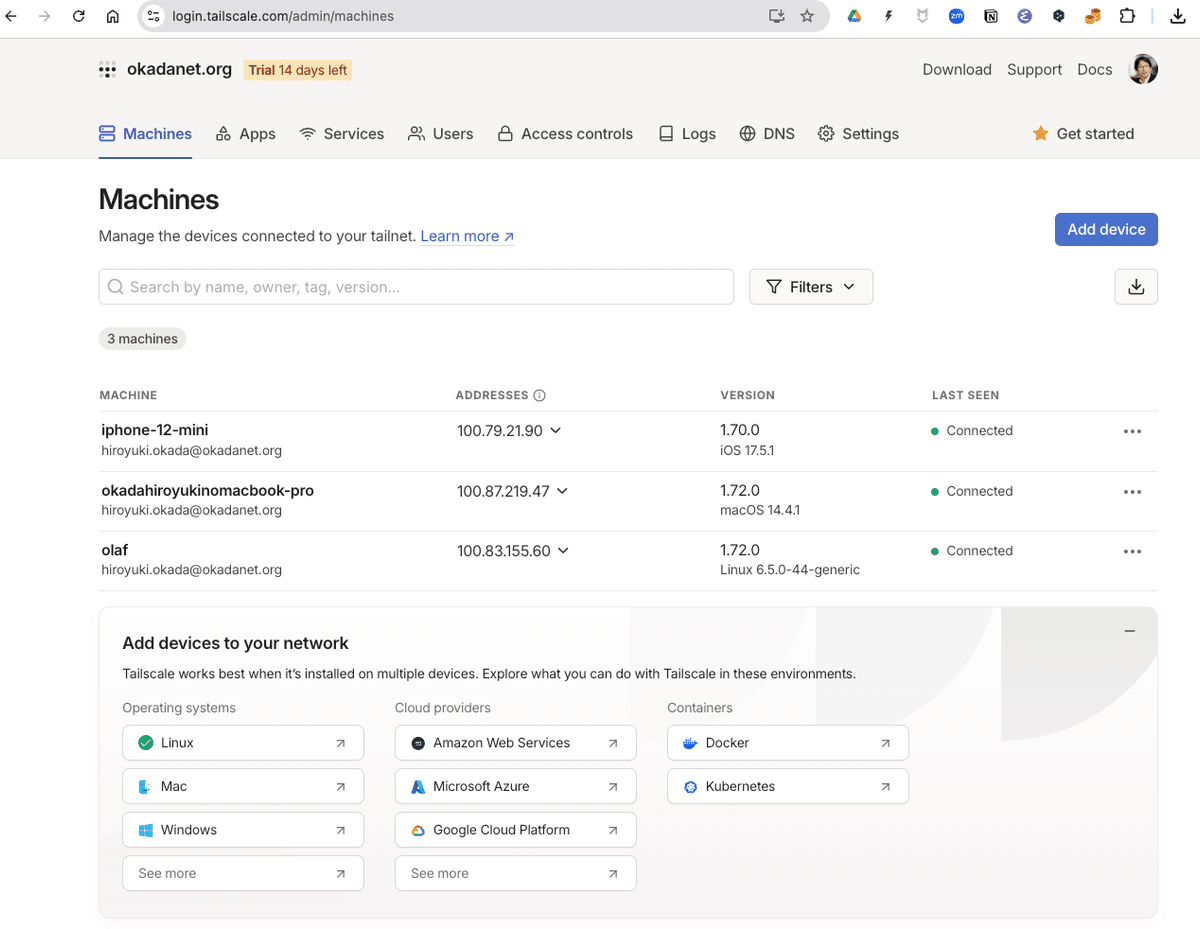
Task: Open the Apps tab
Action: [245, 134]
